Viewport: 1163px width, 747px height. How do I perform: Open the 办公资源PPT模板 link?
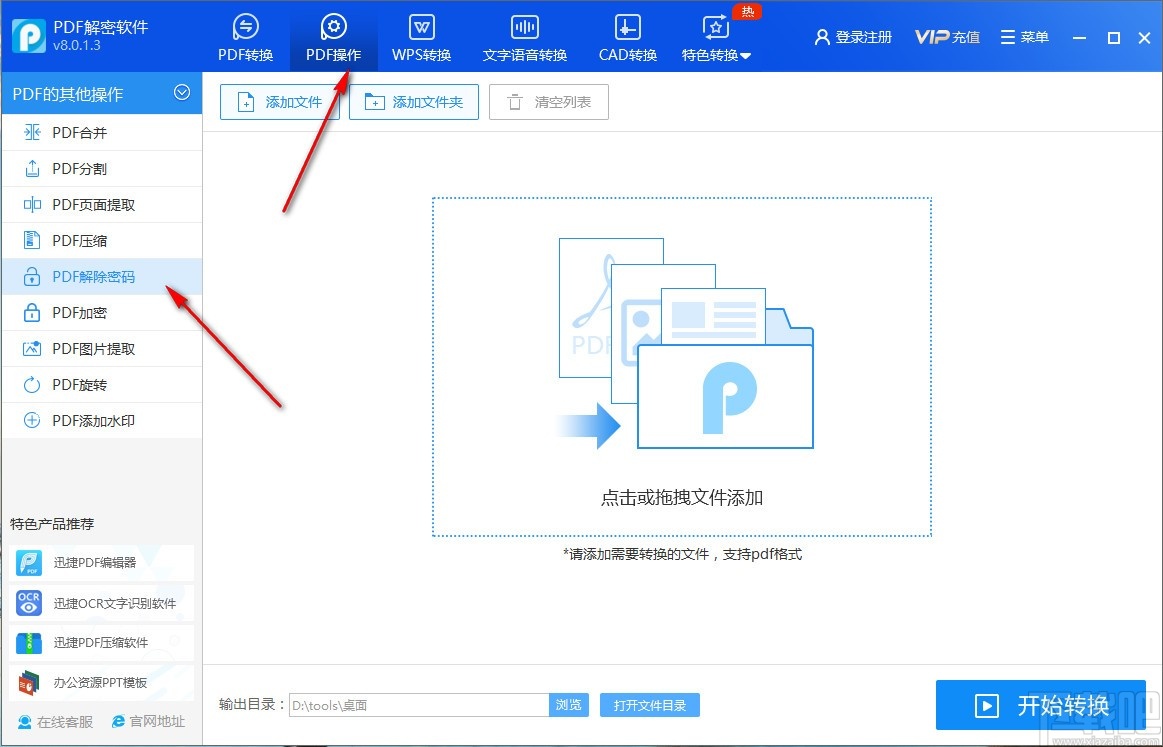point(95,682)
